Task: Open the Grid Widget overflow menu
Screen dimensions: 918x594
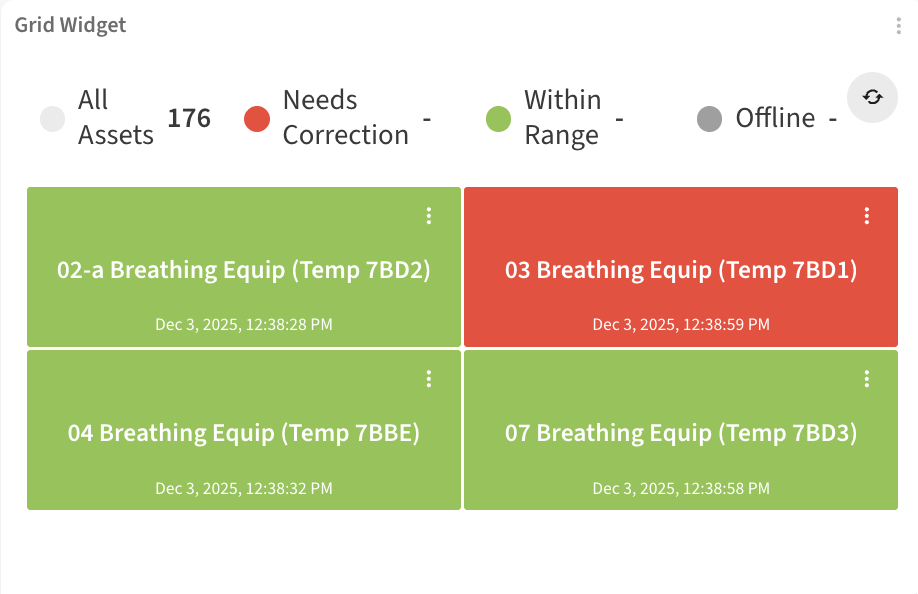Action: pyautogui.click(x=898, y=25)
